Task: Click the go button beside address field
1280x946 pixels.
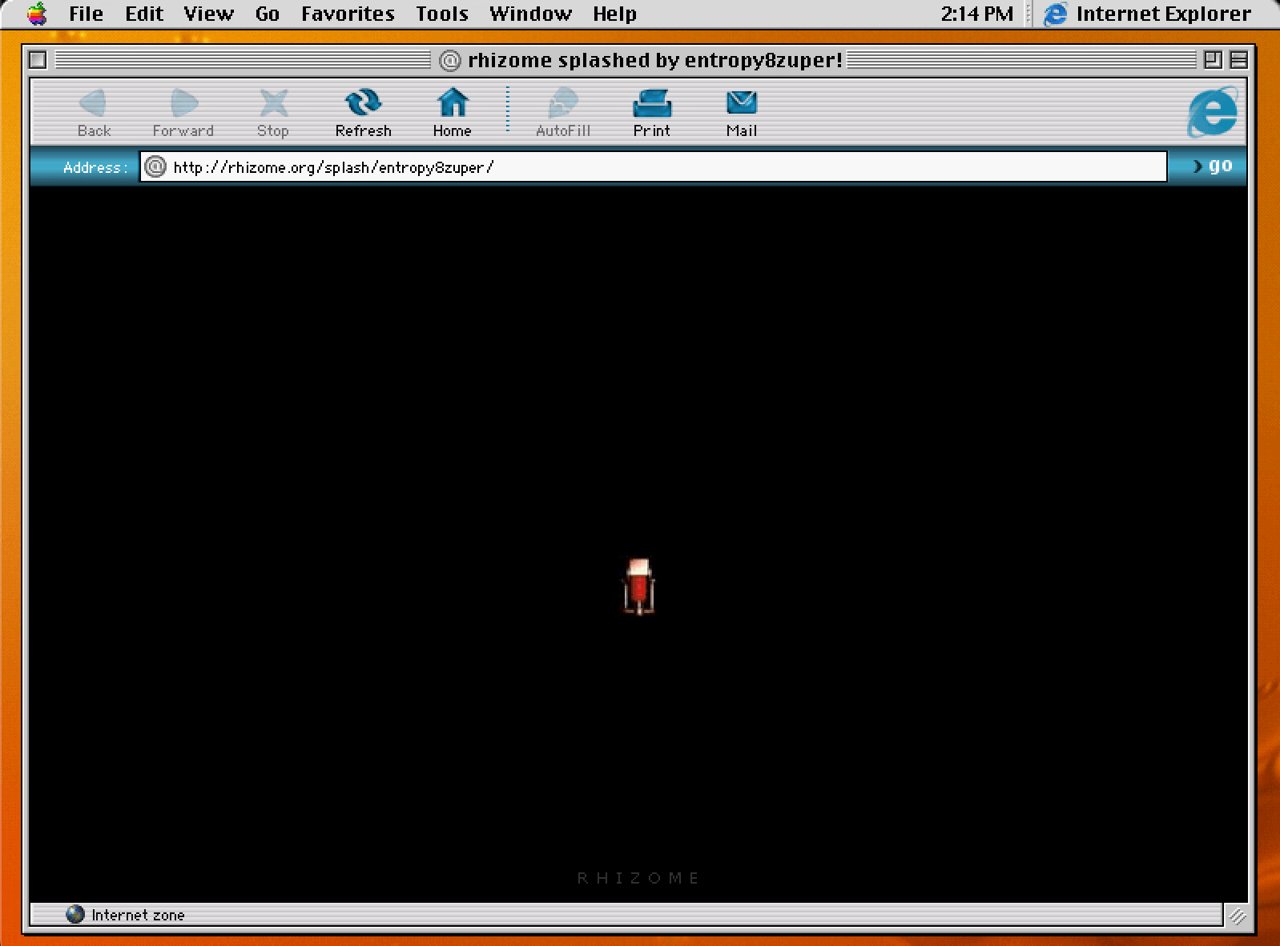Action: [x=1213, y=166]
